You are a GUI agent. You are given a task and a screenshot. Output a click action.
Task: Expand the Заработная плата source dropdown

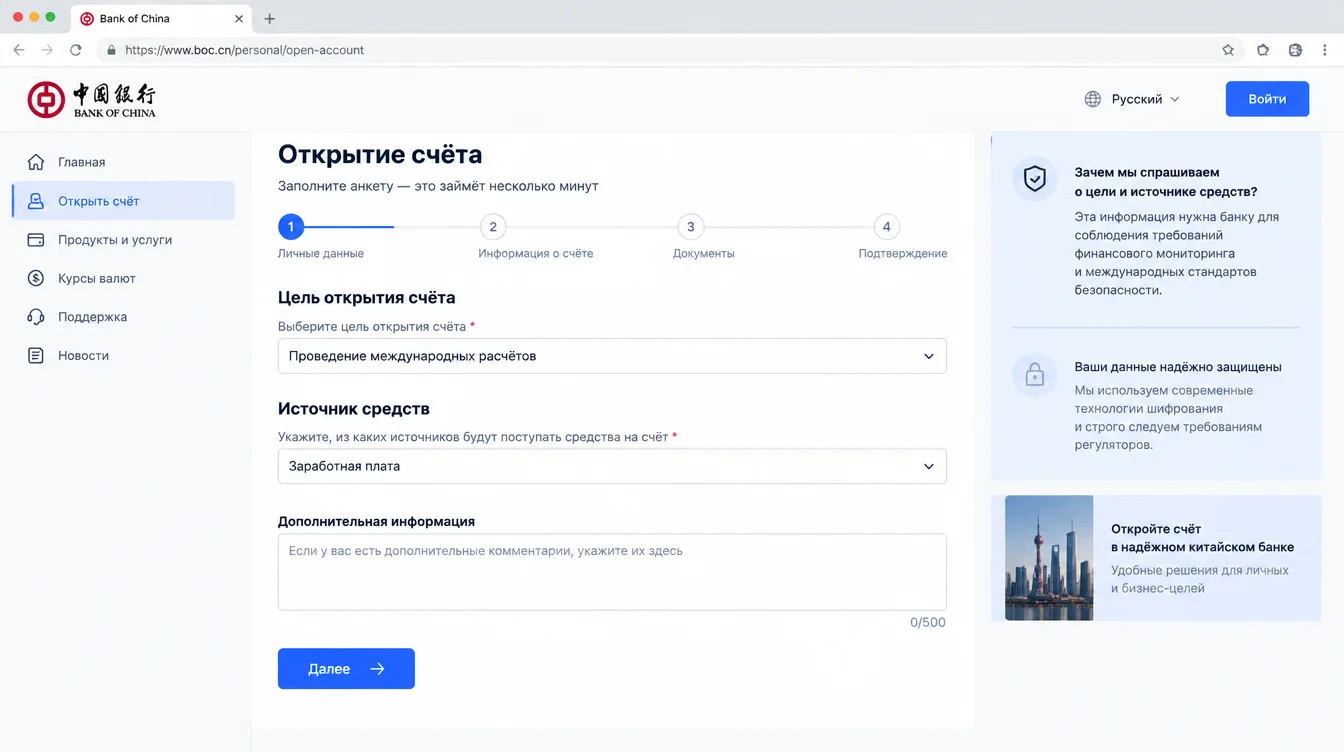pos(612,466)
